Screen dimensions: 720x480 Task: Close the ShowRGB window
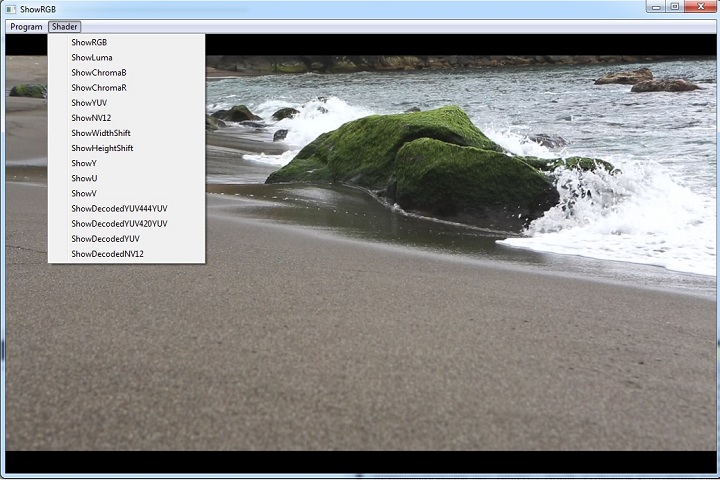click(x=701, y=7)
